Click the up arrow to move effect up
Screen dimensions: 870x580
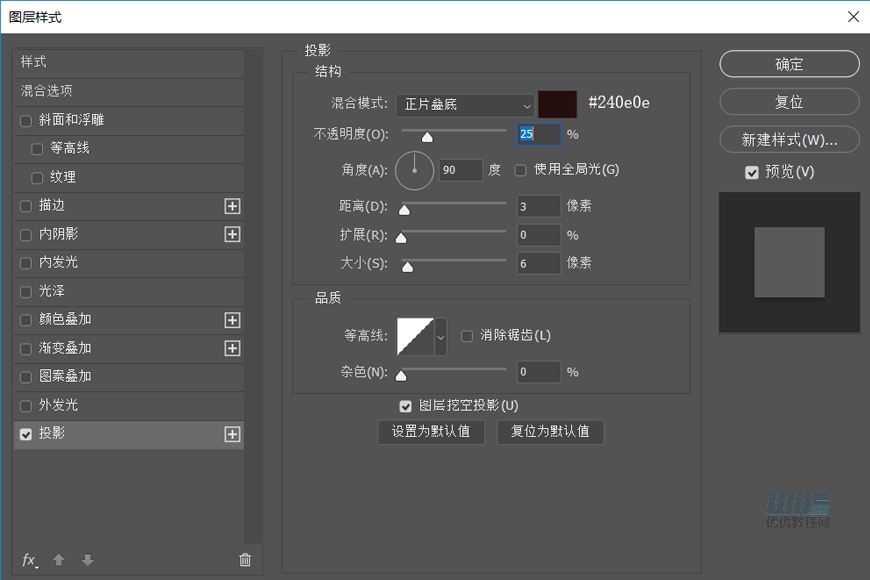coord(57,560)
